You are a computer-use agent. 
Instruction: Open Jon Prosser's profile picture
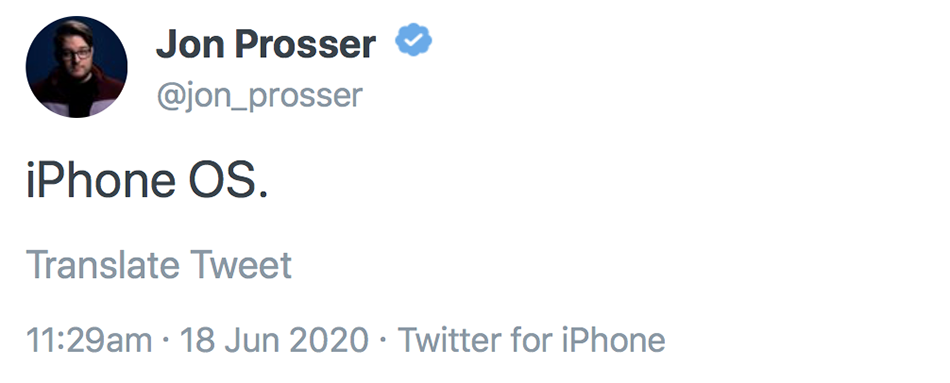(x=76, y=67)
